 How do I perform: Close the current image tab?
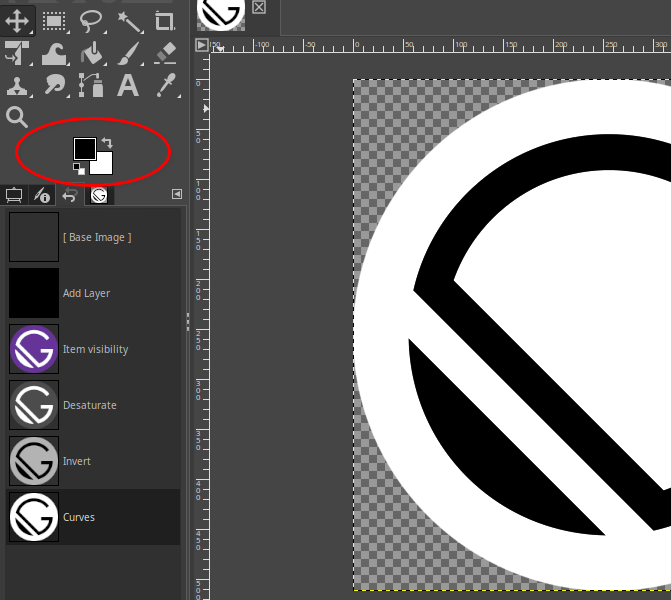259,8
